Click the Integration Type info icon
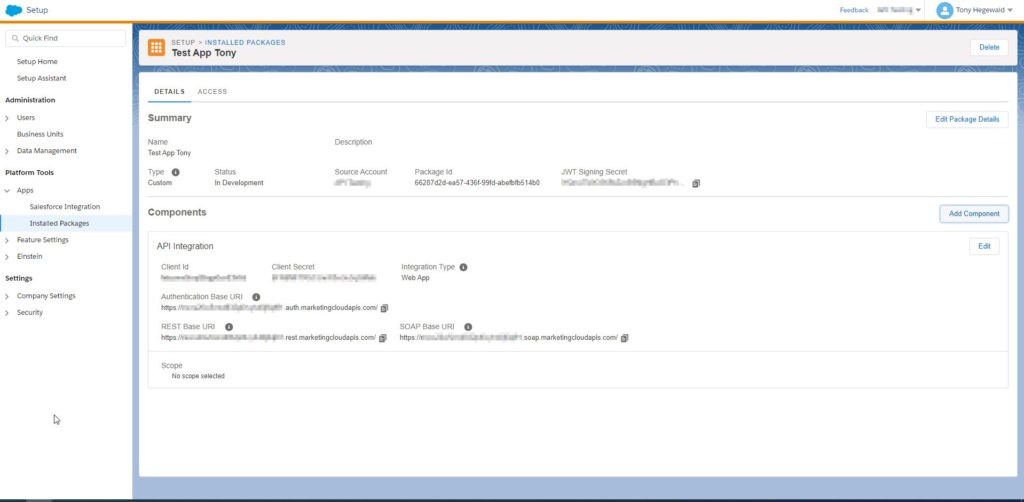Viewport: 1024px width, 502px height. [x=463, y=267]
